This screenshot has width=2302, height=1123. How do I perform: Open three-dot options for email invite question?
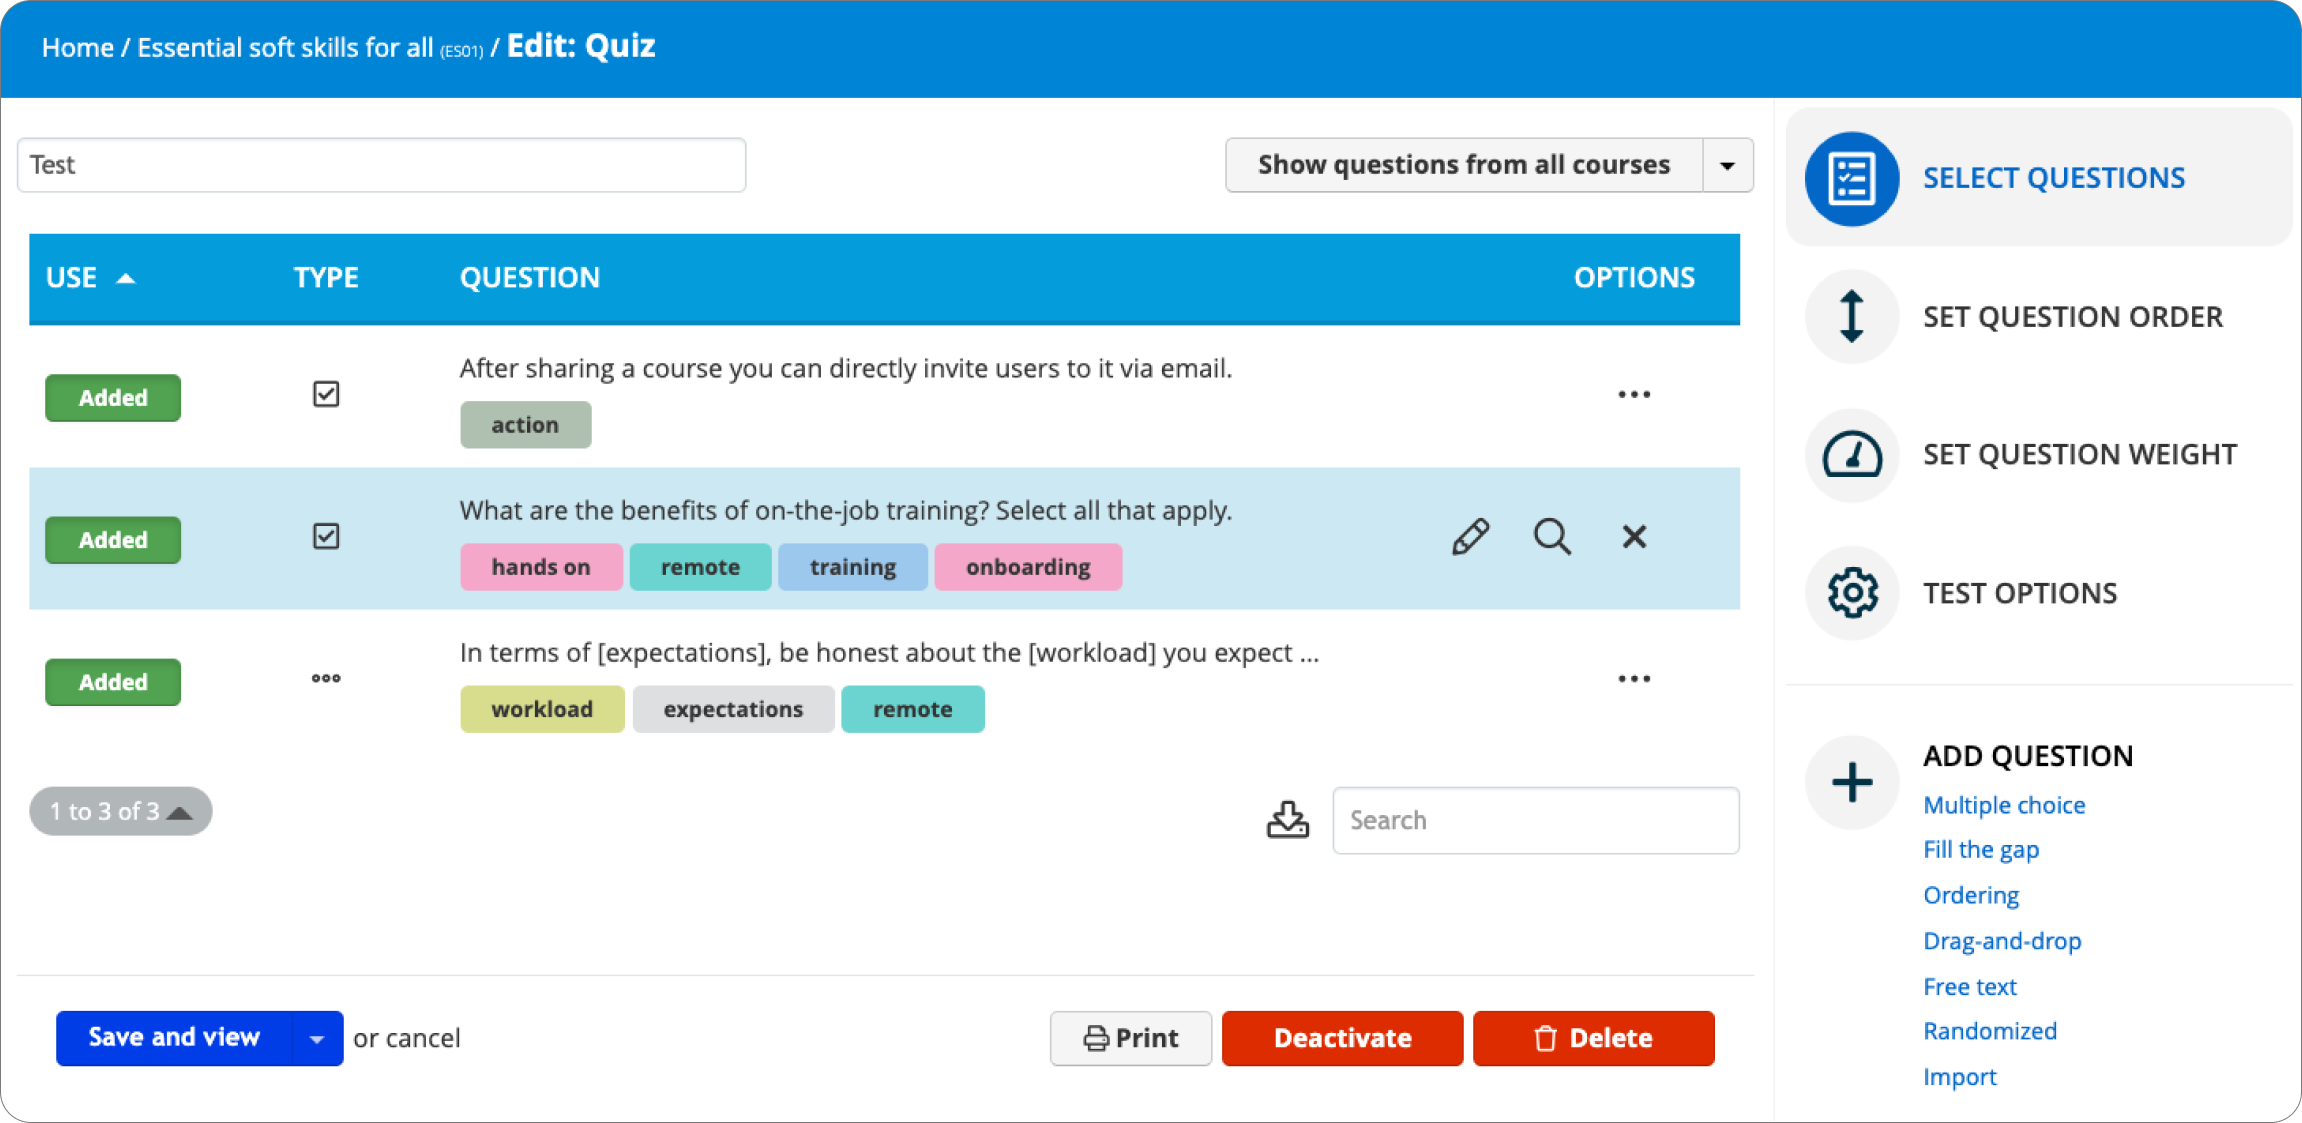(1634, 395)
